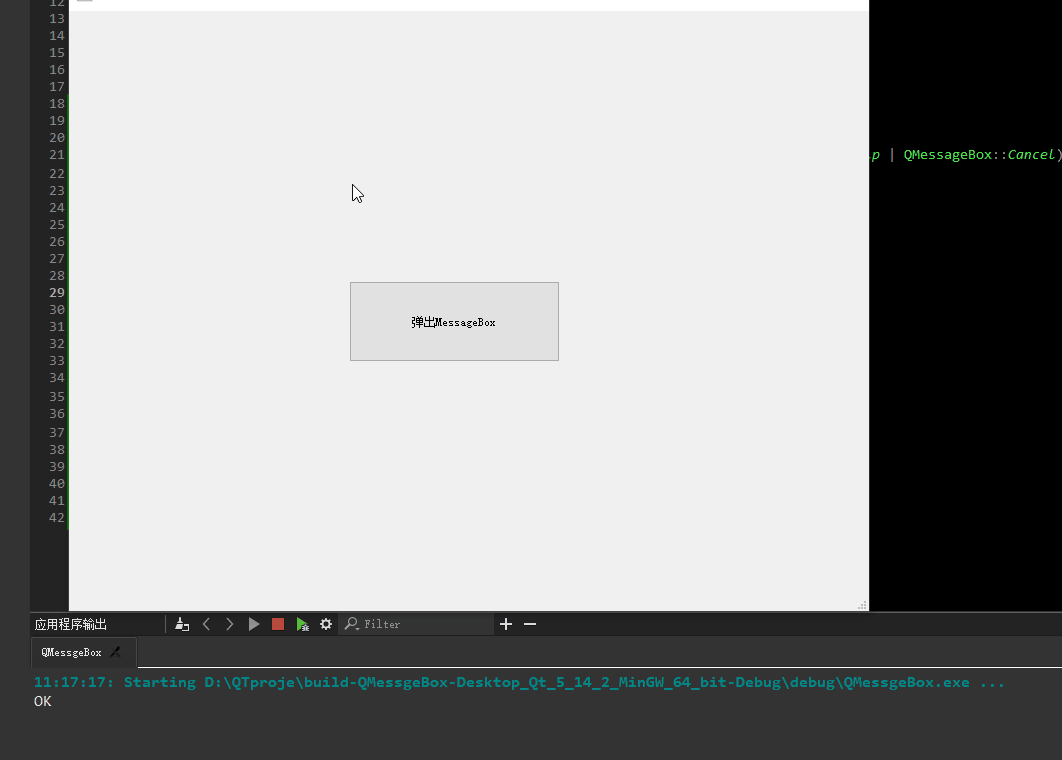This screenshot has height=760, width=1062.
Task: Close the QMessgeBox output tab
Action: pos(116,652)
